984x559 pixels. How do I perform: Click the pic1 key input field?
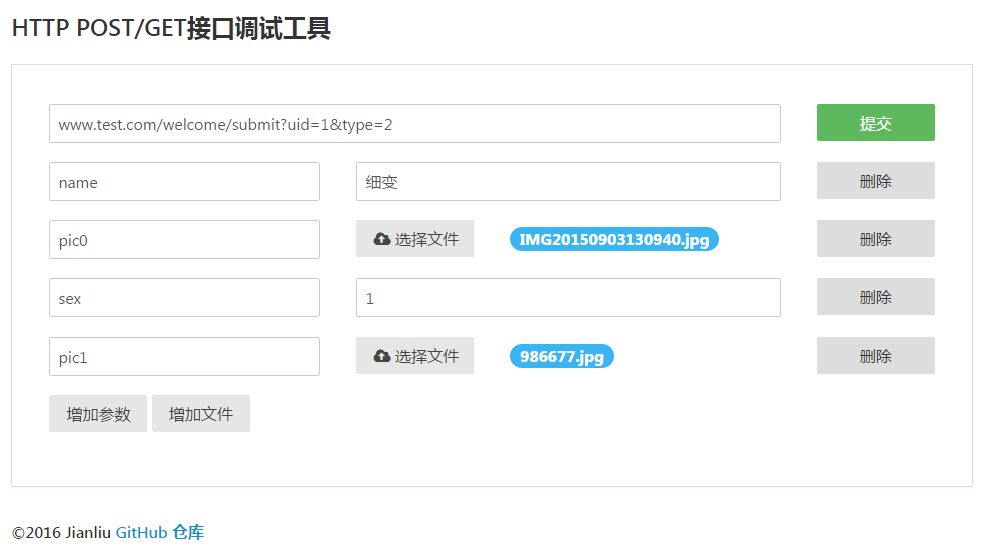(x=184, y=357)
